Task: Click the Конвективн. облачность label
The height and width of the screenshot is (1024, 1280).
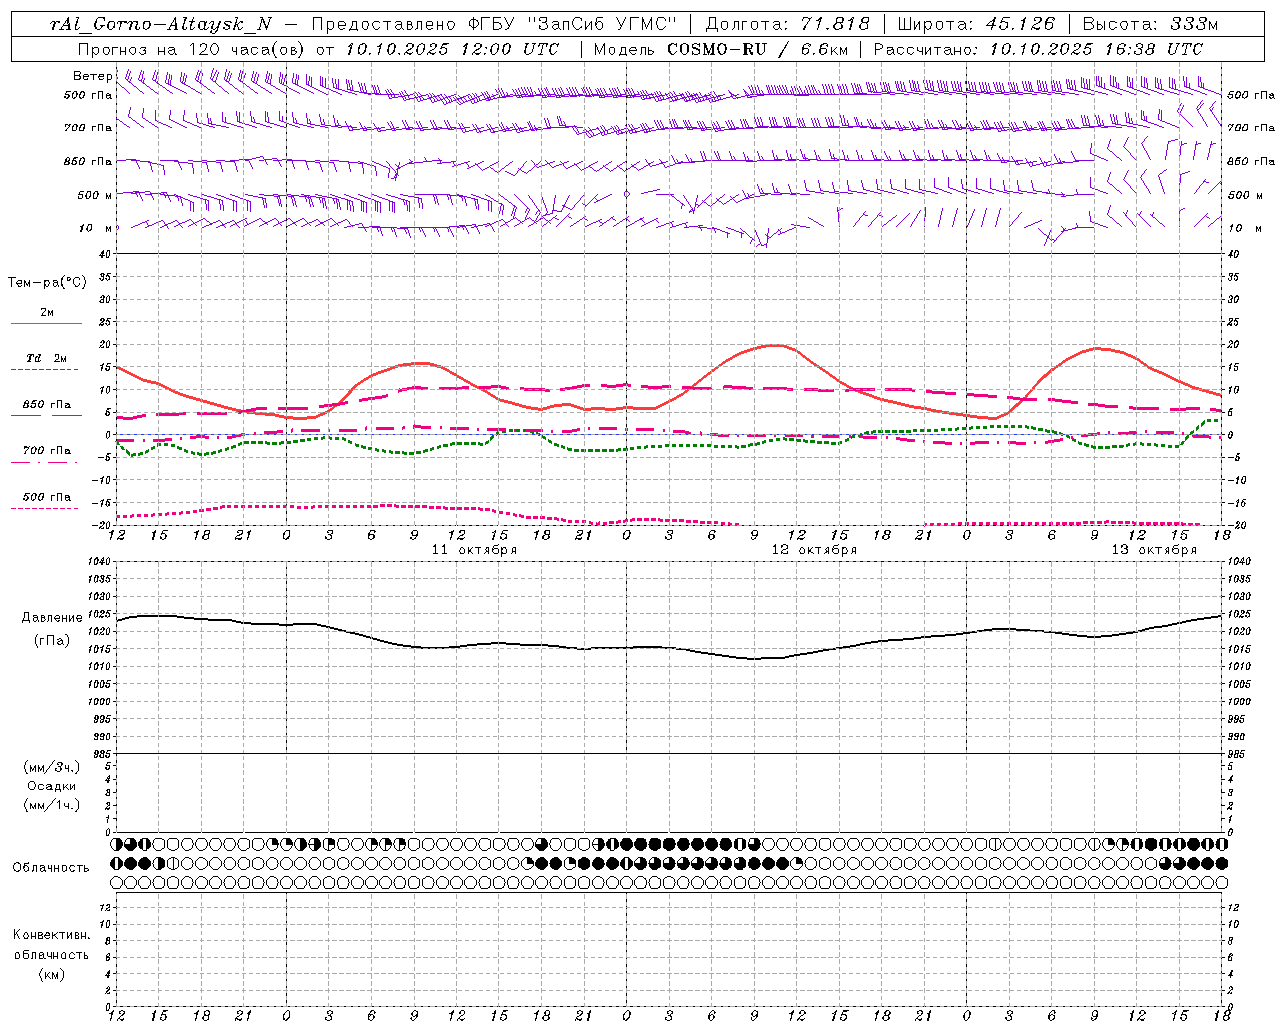Action: pyautogui.click(x=52, y=945)
